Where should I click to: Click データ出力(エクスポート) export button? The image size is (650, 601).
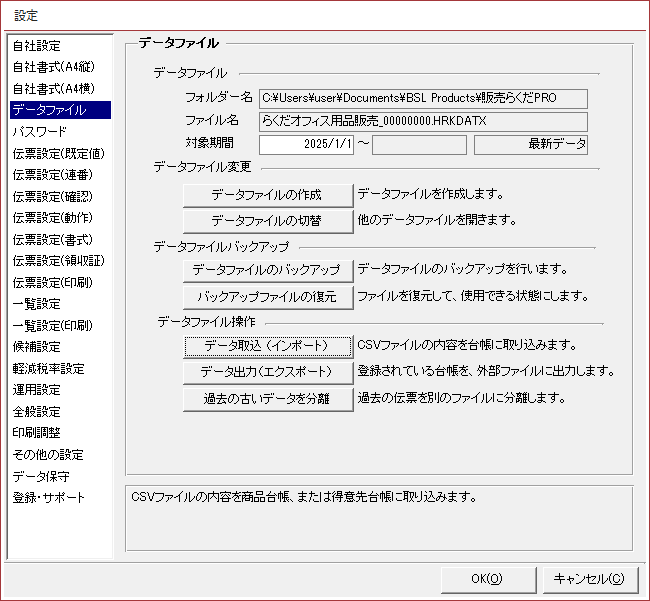pos(267,372)
